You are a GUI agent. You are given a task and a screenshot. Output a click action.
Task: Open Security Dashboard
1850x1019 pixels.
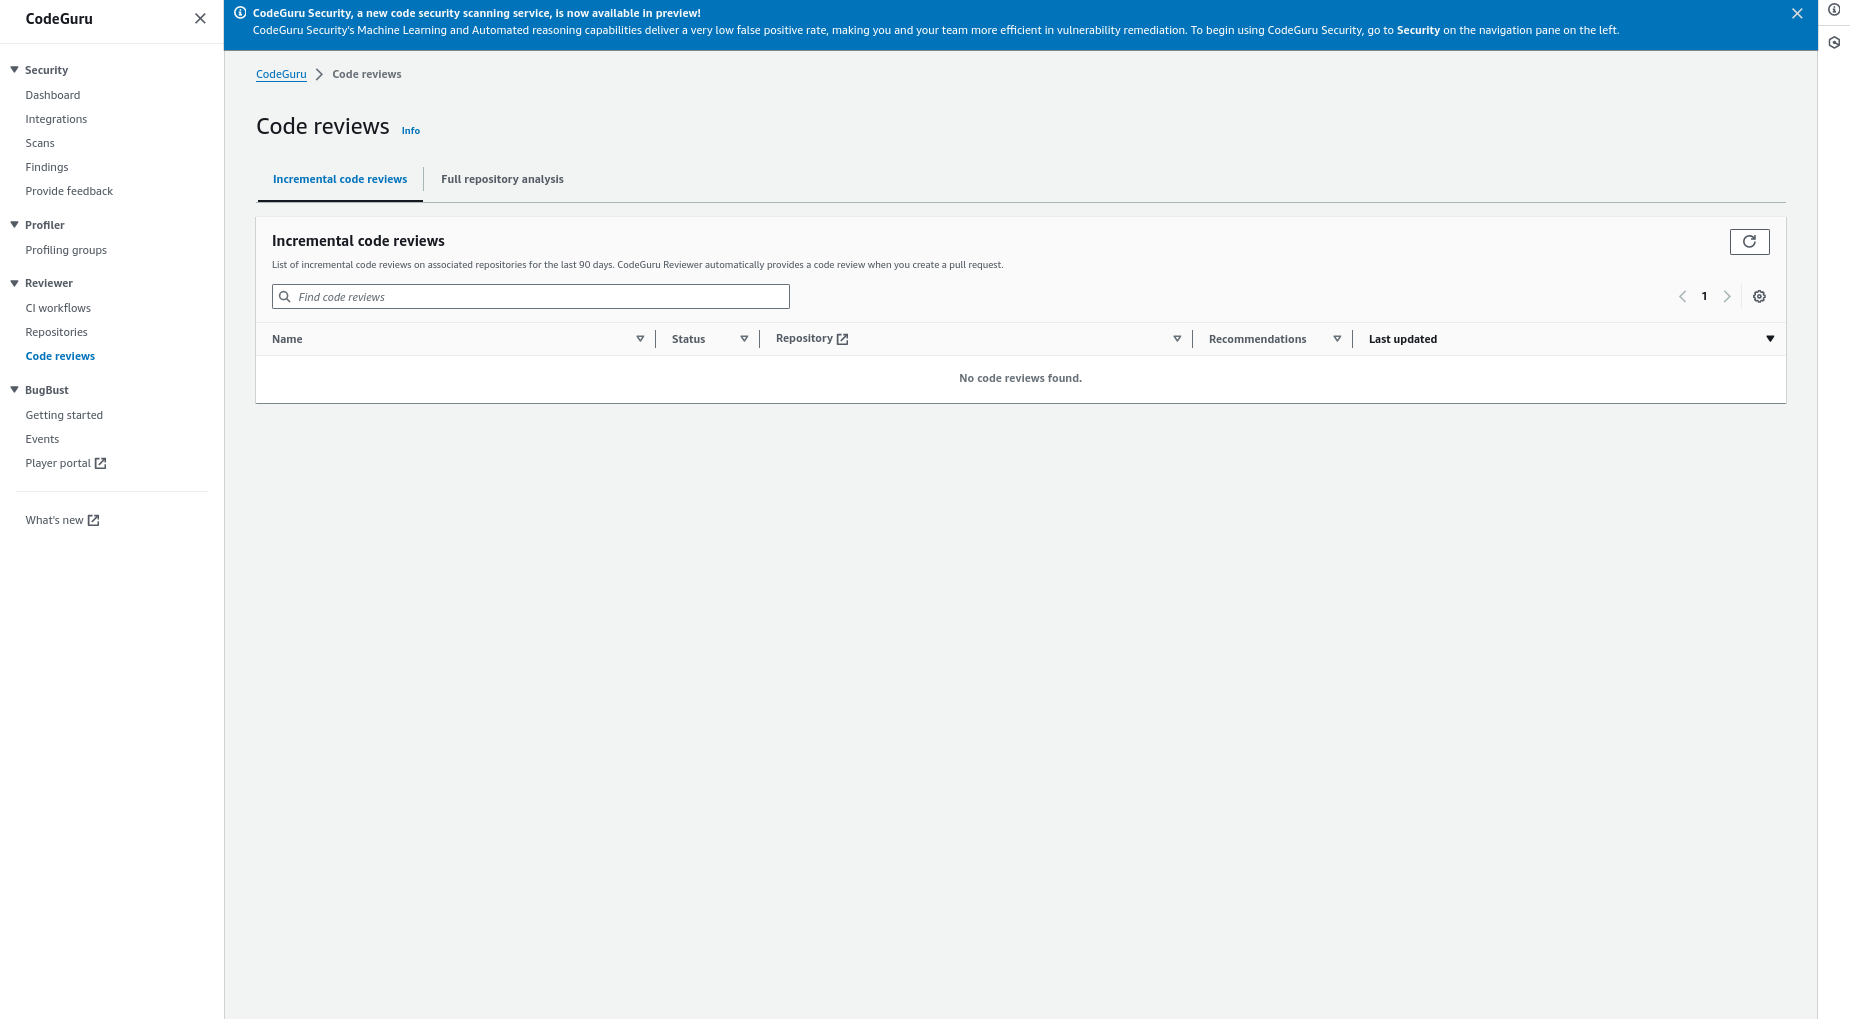point(53,95)
